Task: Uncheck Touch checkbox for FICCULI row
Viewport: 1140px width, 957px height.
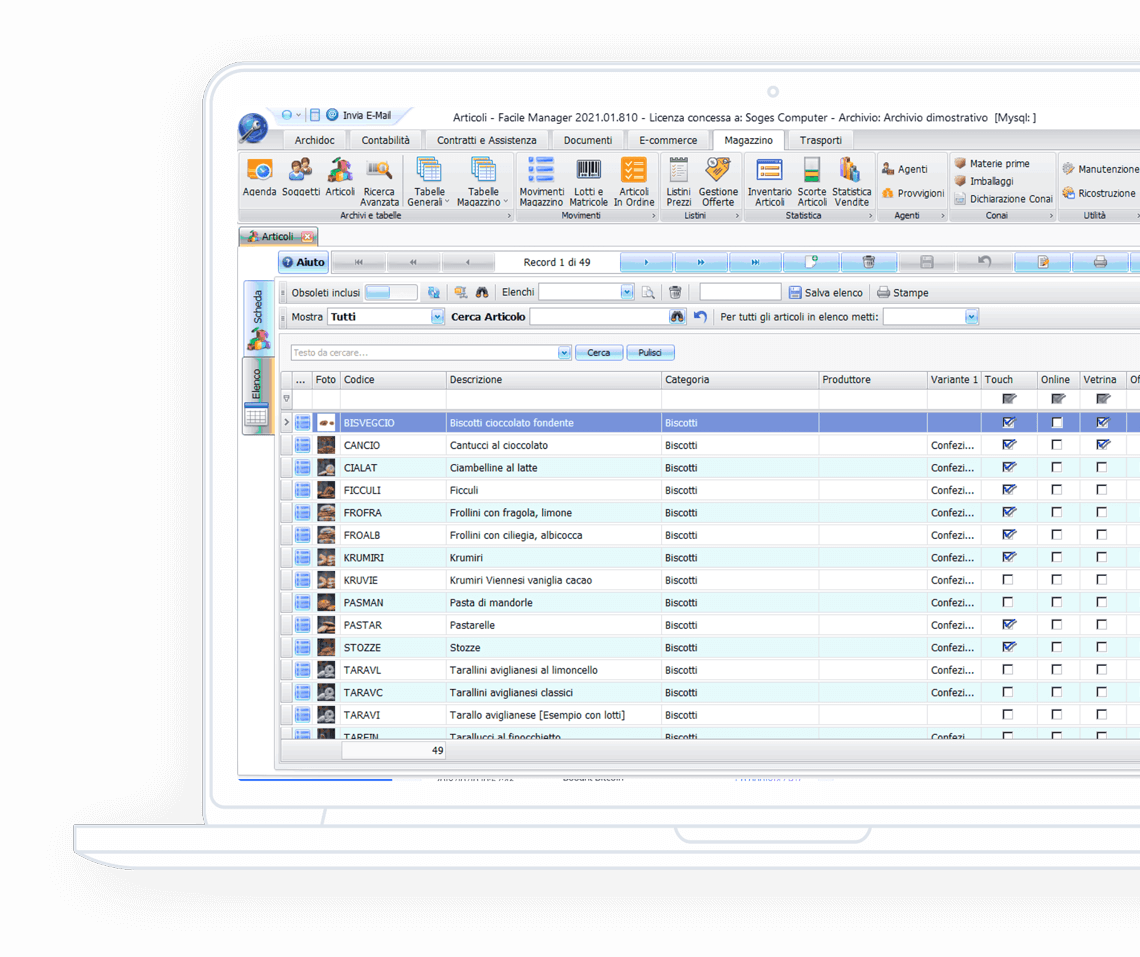Action: tap(1008, 490)
